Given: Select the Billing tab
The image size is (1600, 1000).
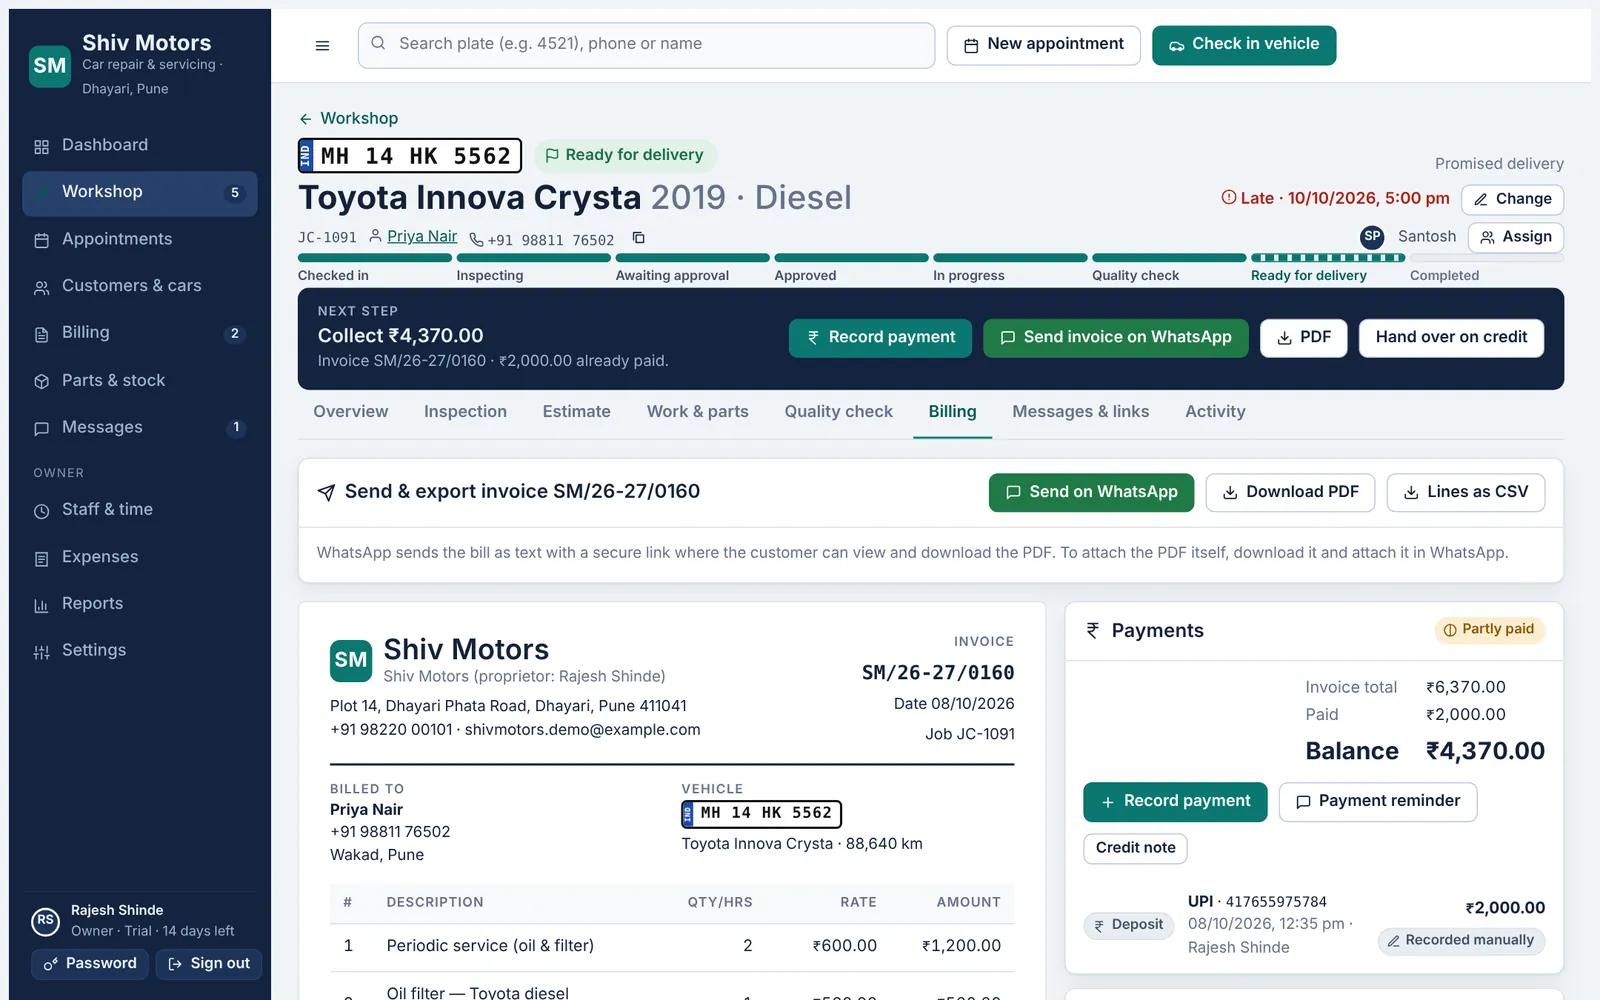Looking at the screenshot, I should point(952,412).
